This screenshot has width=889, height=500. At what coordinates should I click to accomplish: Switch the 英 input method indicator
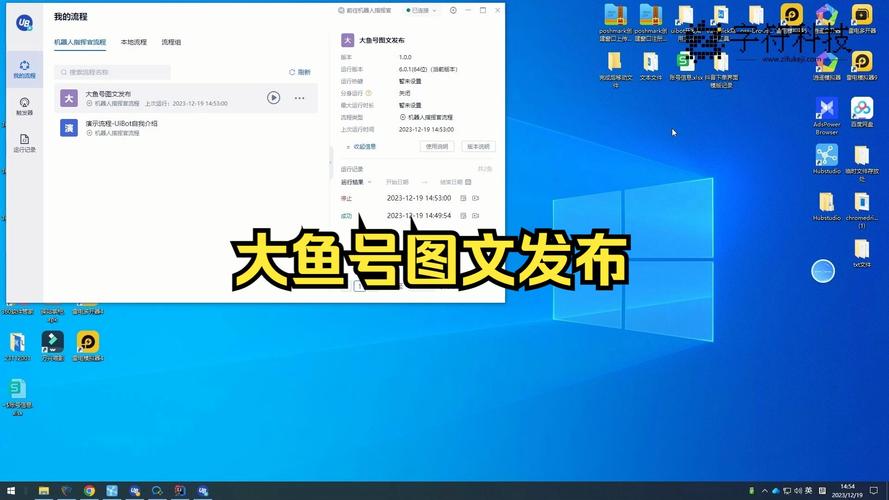pyautogui.click(x=808, y=491)
